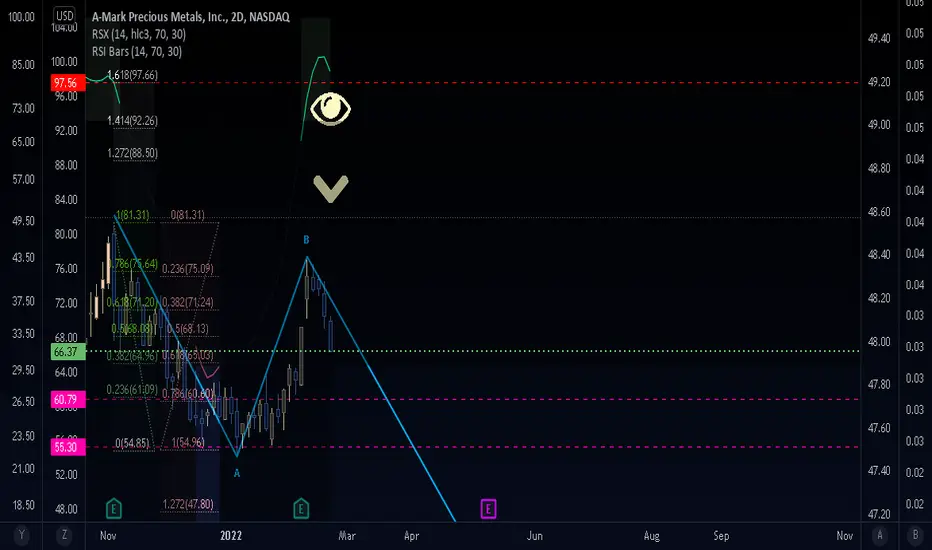Select the 0.236(75.09) Fibonacci label
Image resolution: width=932 pixels, height=550 pixels.
pyautogui.click(x=187, y=269)
